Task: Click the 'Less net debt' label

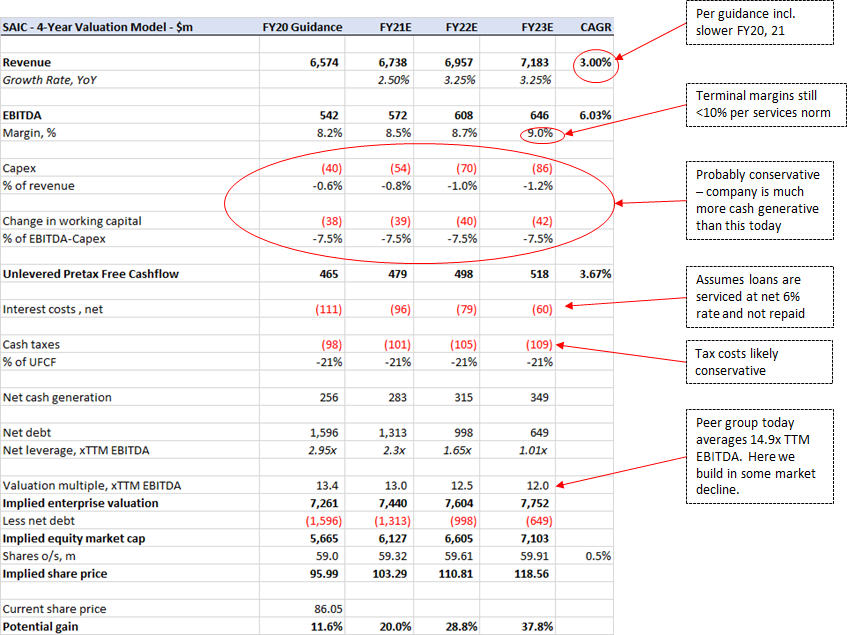Action: pos(38,521)
